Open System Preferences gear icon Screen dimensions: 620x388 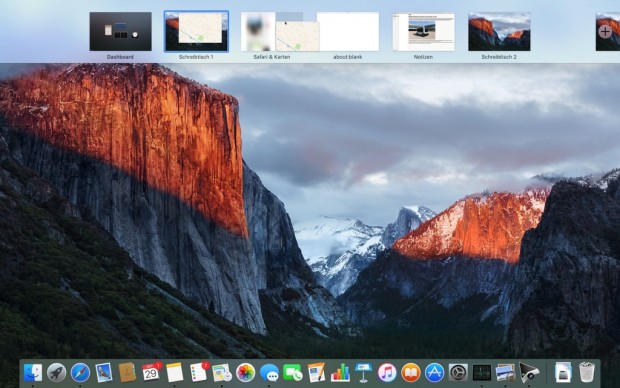tap(458, 373)
